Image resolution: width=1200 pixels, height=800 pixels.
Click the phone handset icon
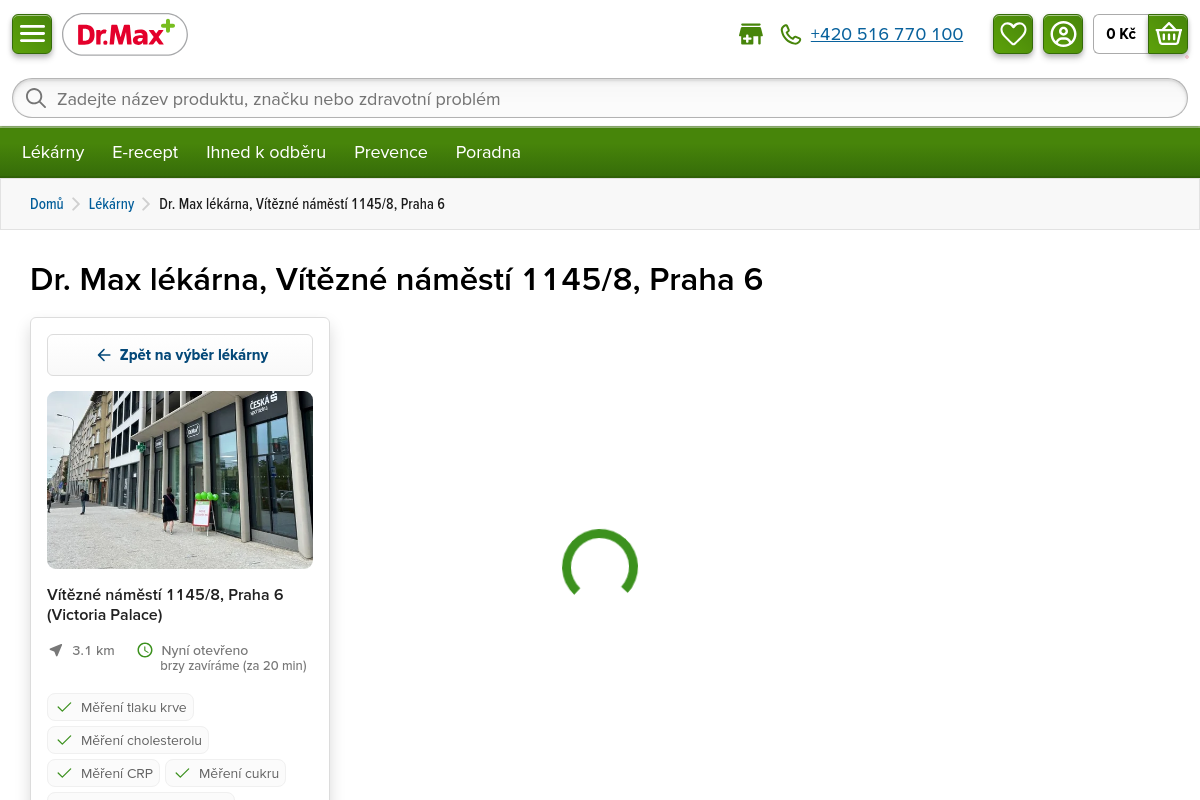(791, 35)
